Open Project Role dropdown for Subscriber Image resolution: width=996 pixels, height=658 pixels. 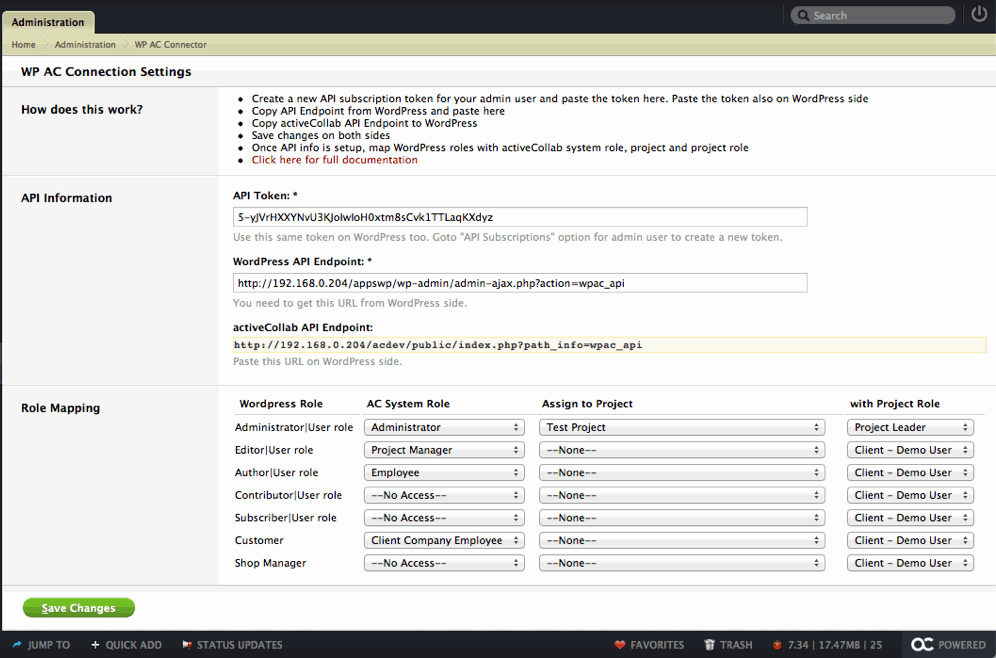pos(910,518)
